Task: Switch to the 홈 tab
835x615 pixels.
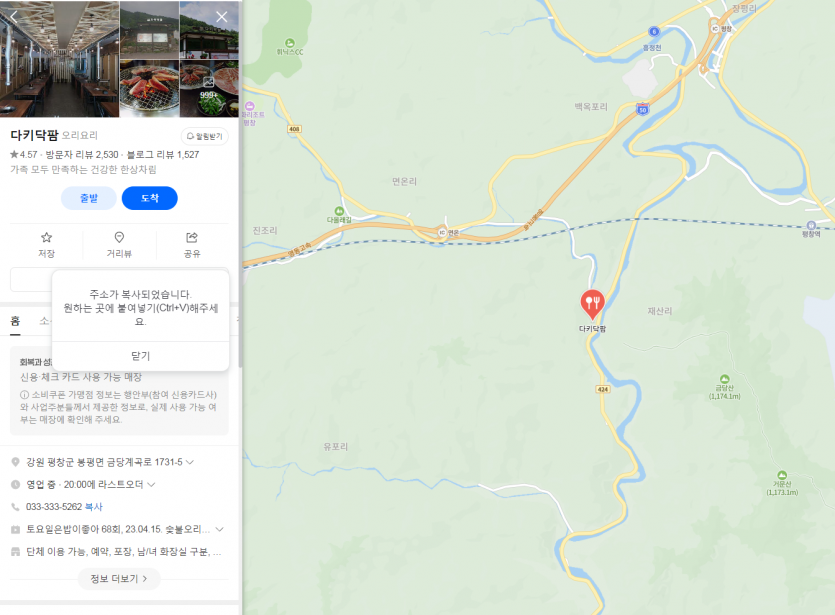Action: (15, 321)
